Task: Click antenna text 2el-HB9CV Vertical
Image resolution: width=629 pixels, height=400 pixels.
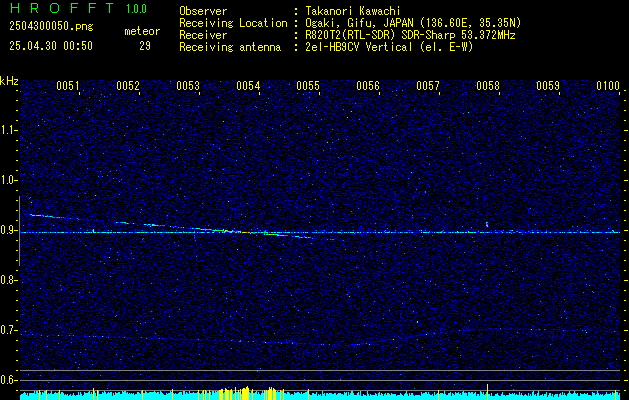Action: (x=359, y=47)
